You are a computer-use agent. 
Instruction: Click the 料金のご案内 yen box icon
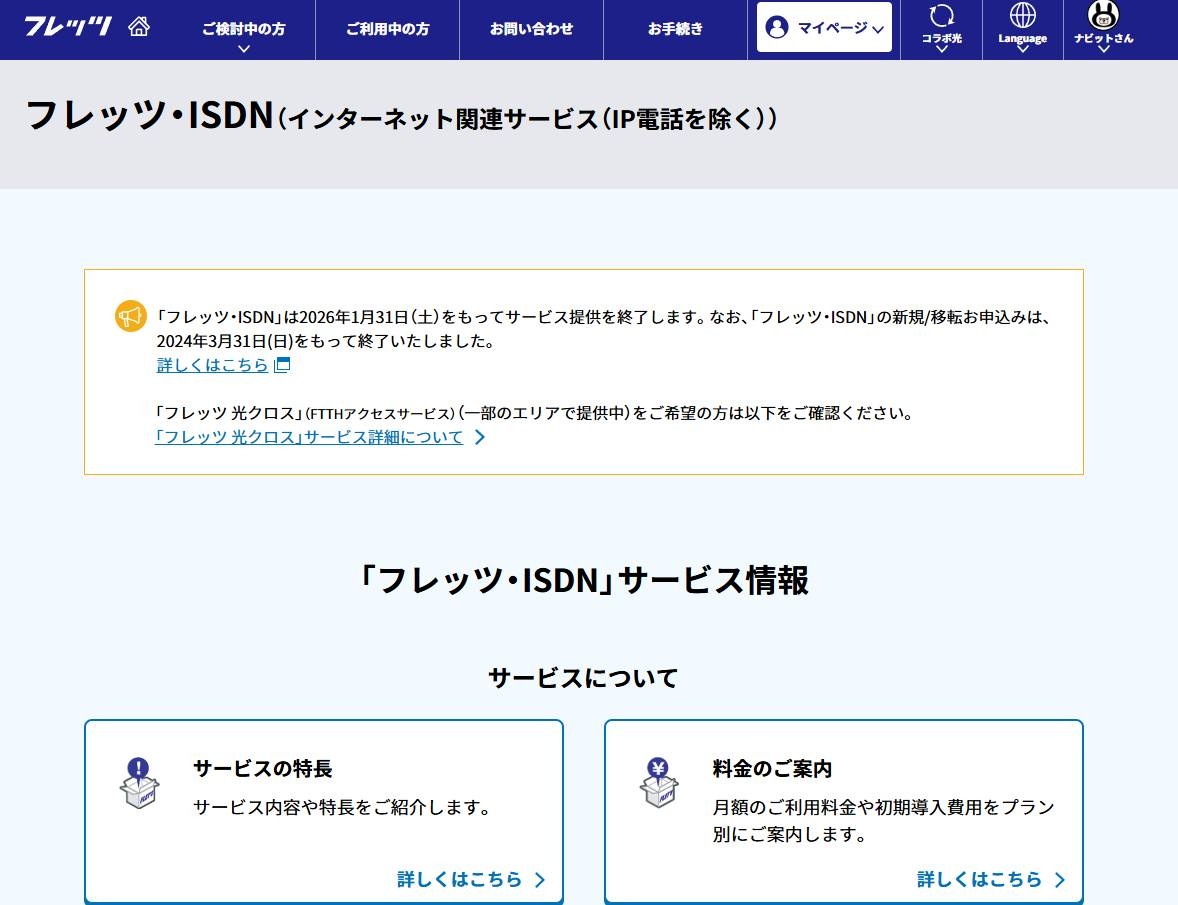[x=659, y=784]
